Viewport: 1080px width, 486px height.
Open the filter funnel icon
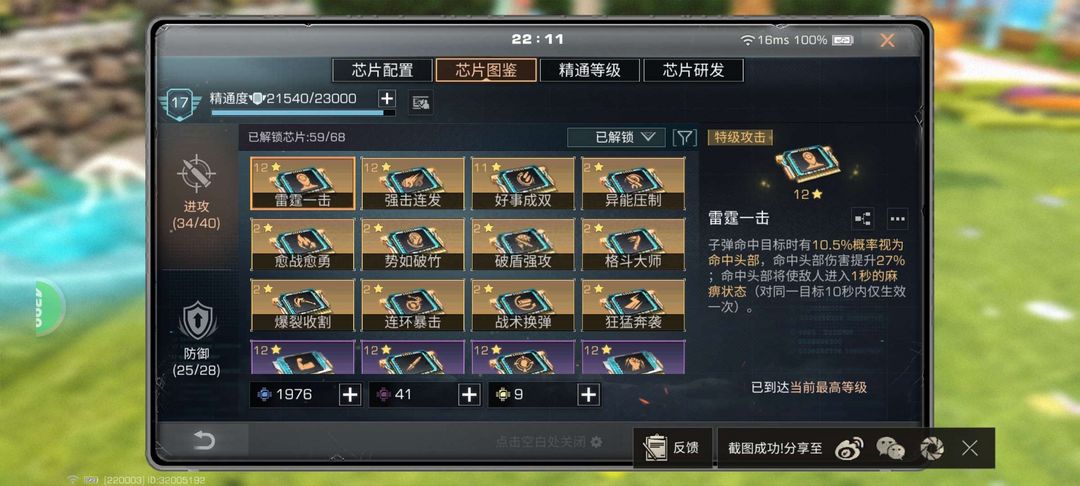pyautogui.click(x=684, y=137)
